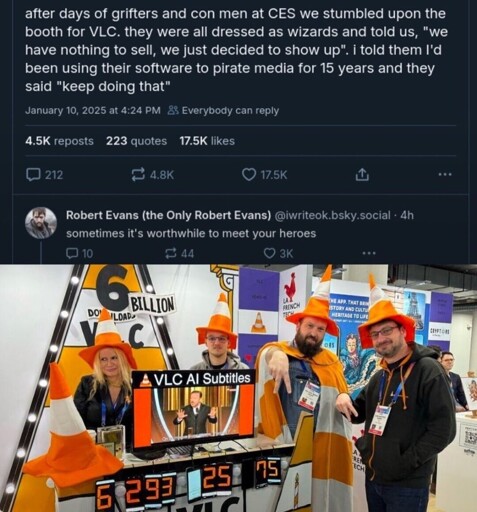477x512 pixels.
Task: Open the main post's three-dot options menu
Action: (x=445, y=174)
